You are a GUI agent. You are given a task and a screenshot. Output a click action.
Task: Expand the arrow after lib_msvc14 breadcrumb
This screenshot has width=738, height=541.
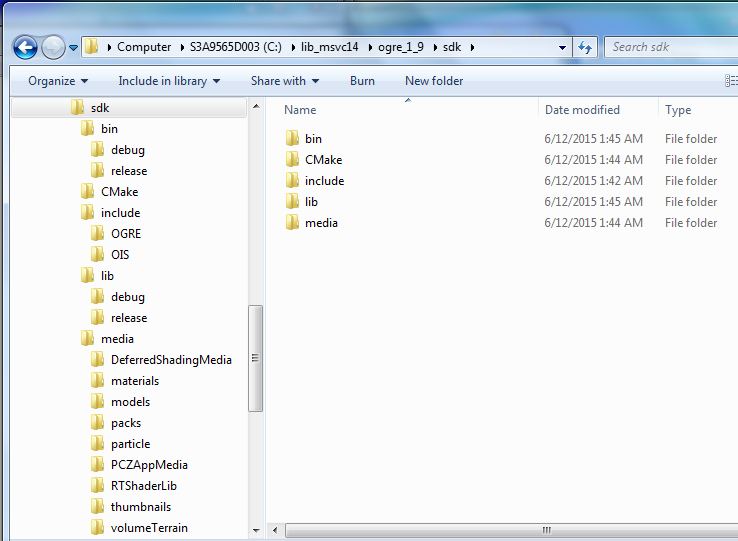pos(370,48)
